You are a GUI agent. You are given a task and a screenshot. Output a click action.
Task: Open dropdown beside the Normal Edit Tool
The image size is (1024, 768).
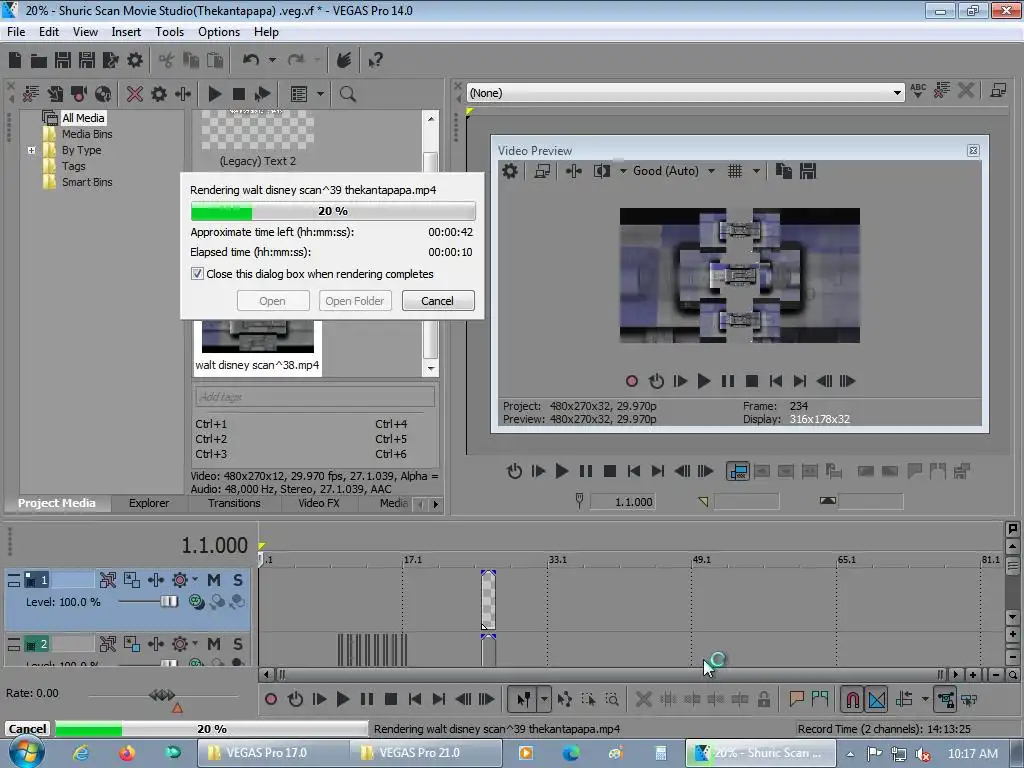coord(545,699)
